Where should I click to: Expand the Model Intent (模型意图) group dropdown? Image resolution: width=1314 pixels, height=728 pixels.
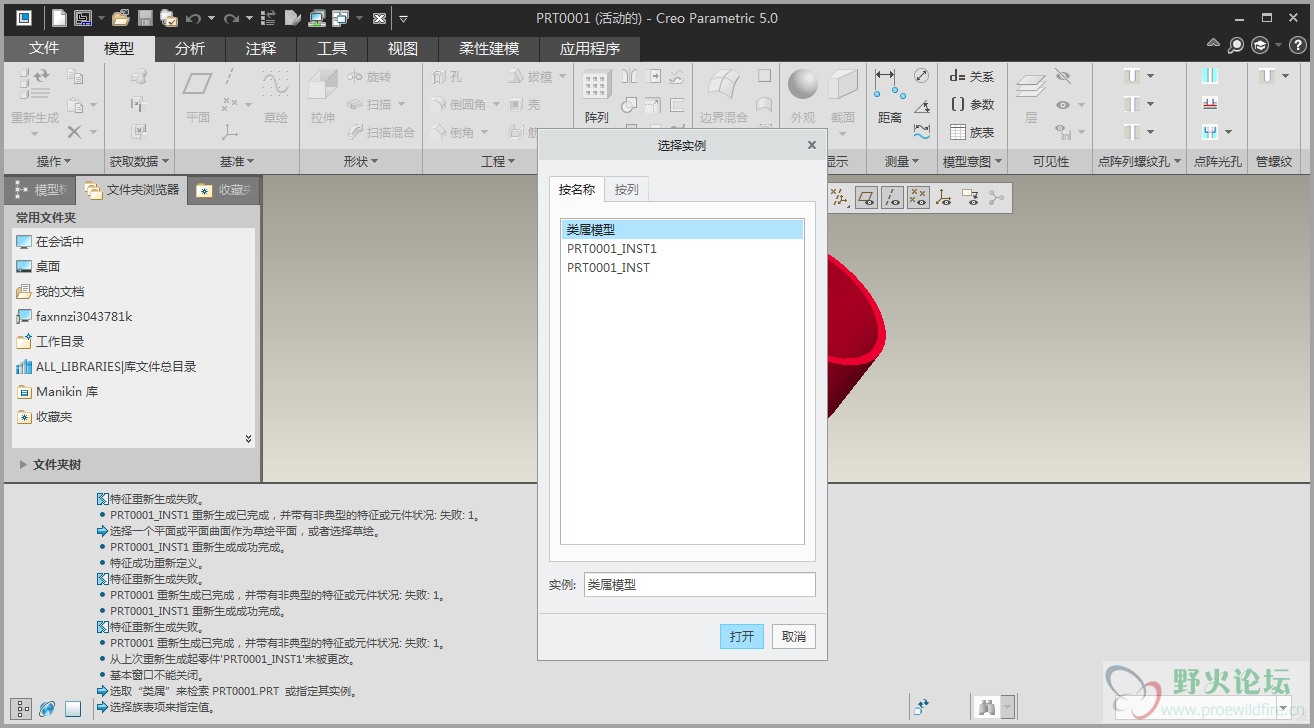pos(973,161)
